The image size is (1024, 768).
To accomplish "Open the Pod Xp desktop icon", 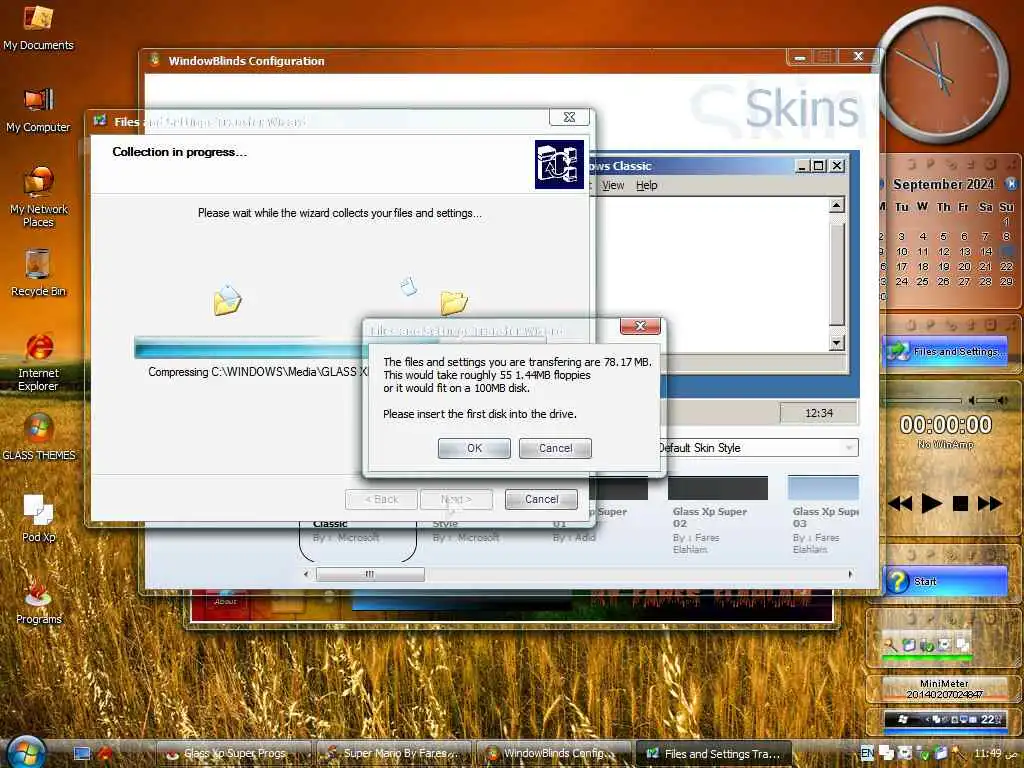I will 39,518.
